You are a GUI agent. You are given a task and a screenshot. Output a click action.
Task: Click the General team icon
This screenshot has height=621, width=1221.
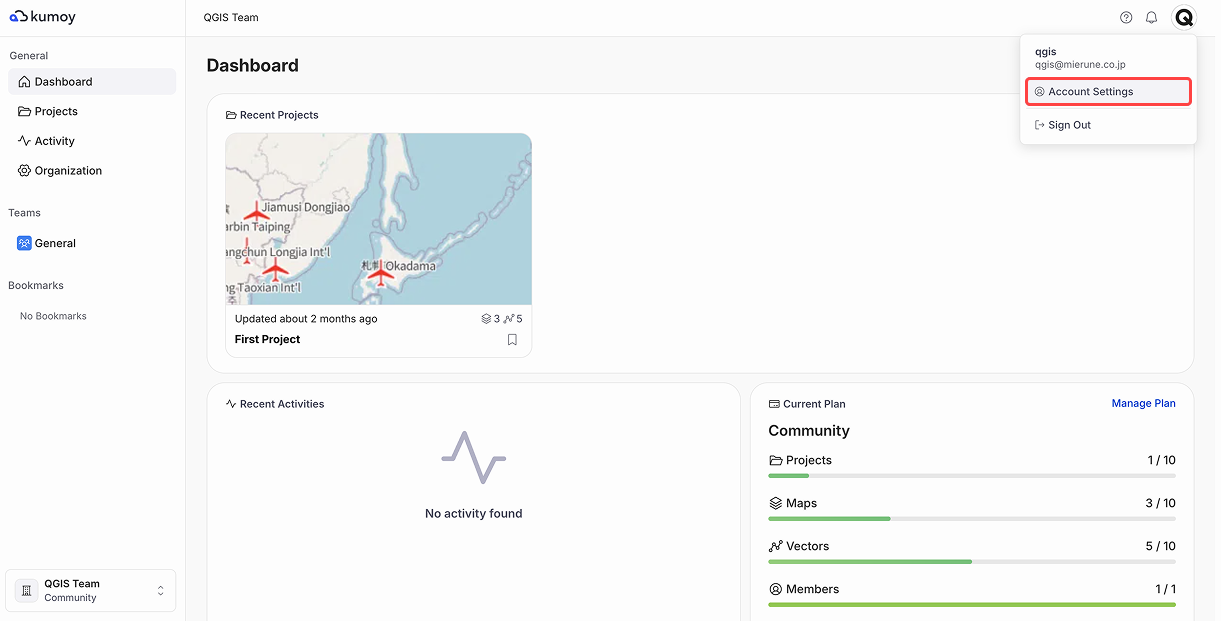click(x=25, y=243)
